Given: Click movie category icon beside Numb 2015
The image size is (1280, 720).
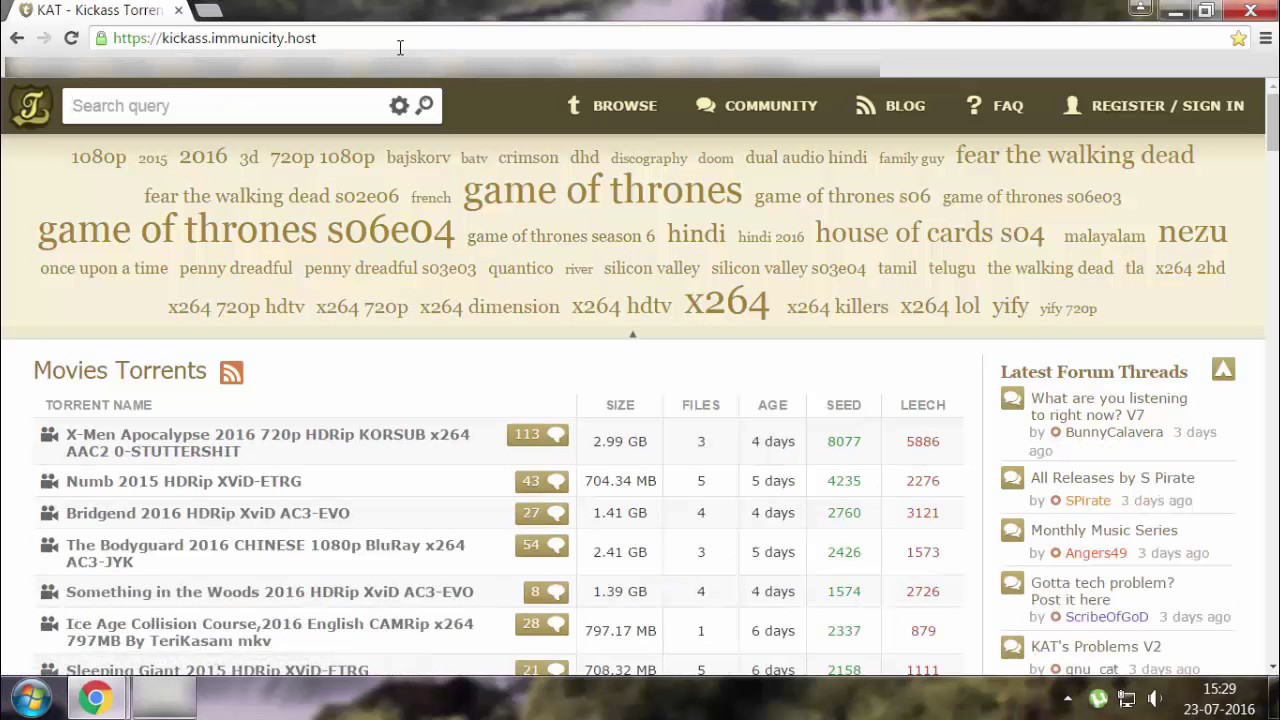Looking at the screenshot, I should [x=49, y=481].
